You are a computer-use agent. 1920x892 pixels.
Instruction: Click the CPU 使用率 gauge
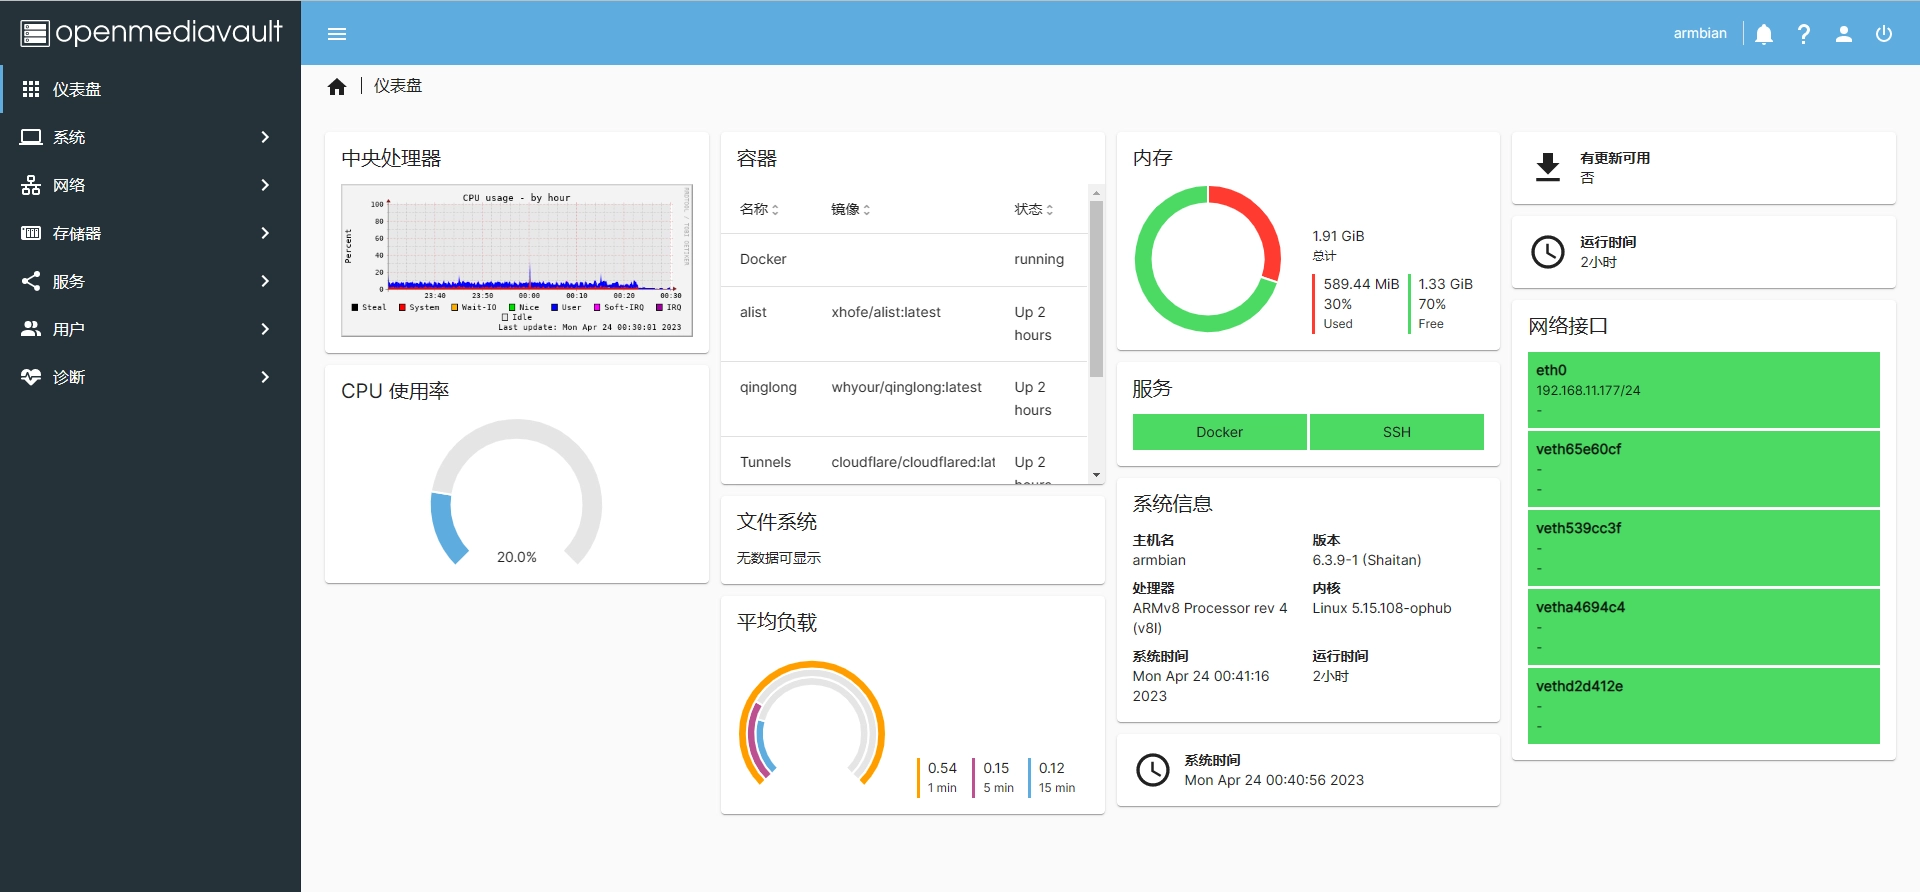(x=517, y=493)
